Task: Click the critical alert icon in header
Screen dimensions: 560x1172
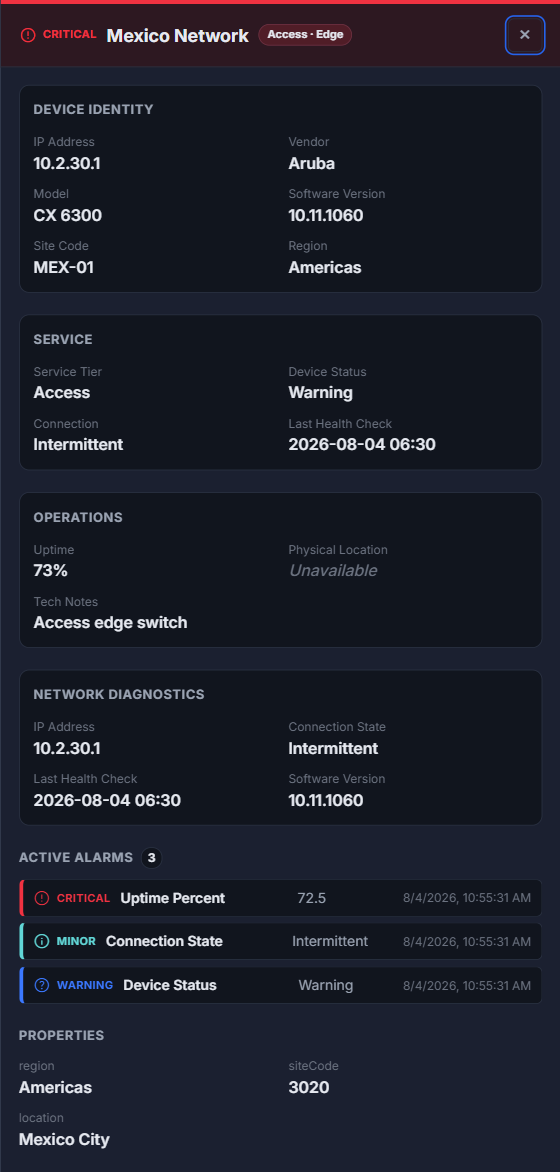Action: [x=28, y=35]
